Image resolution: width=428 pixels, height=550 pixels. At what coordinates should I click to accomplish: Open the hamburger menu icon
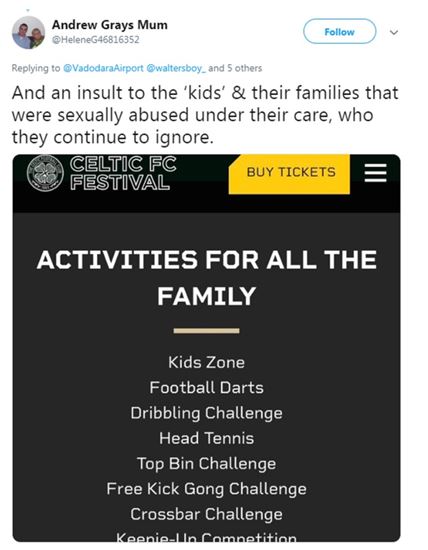375,173
